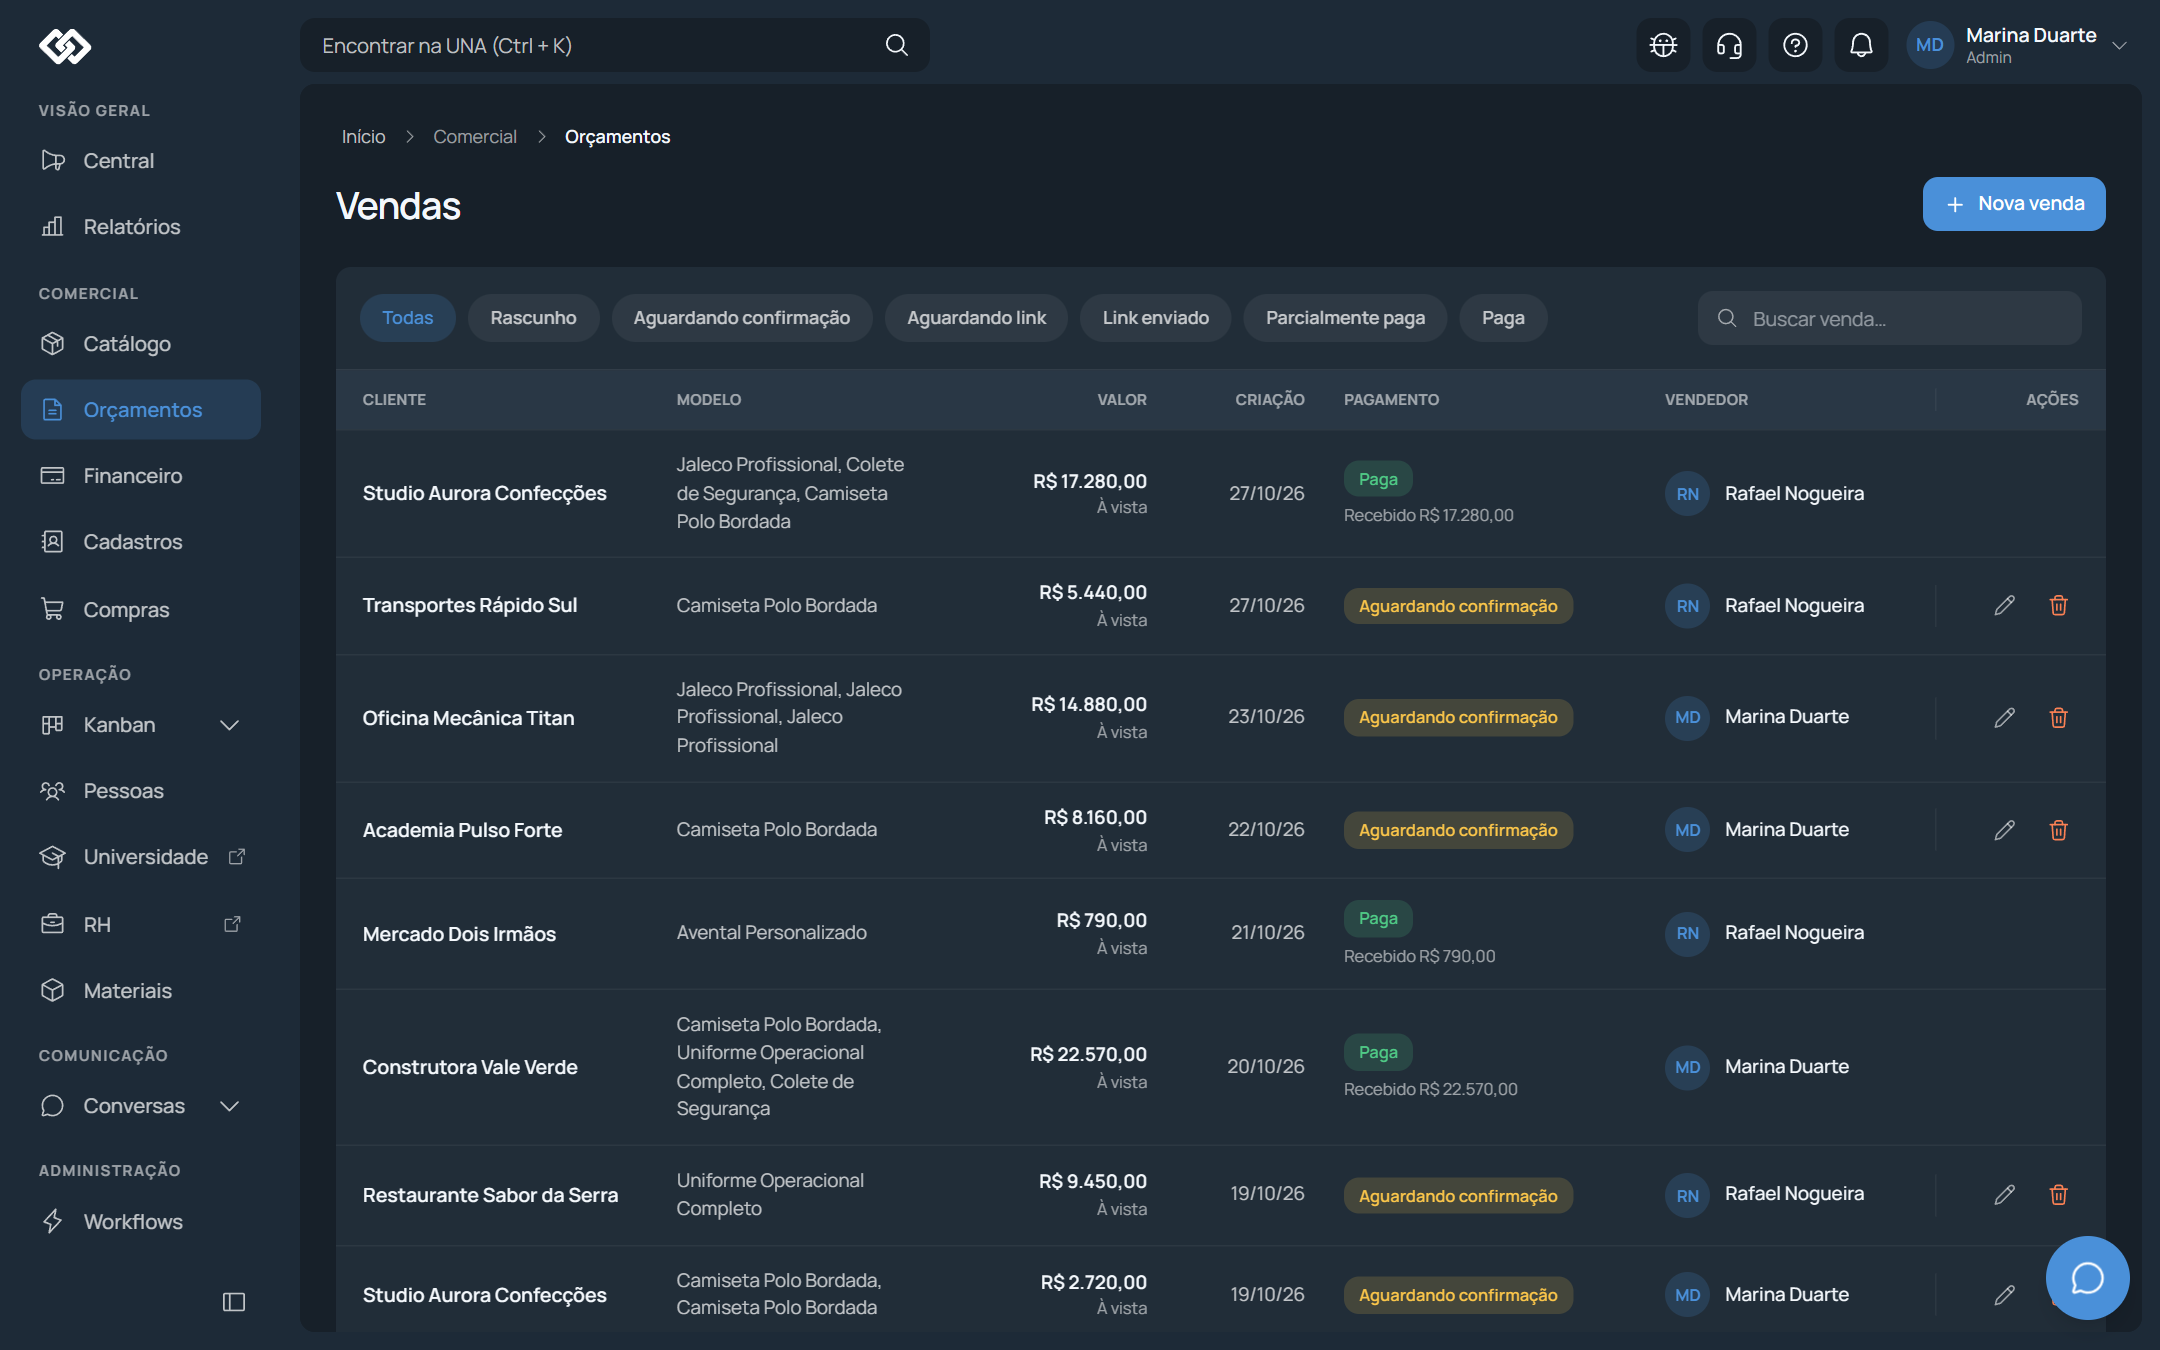Go to Comercial breadcrumb

(475, 137)
